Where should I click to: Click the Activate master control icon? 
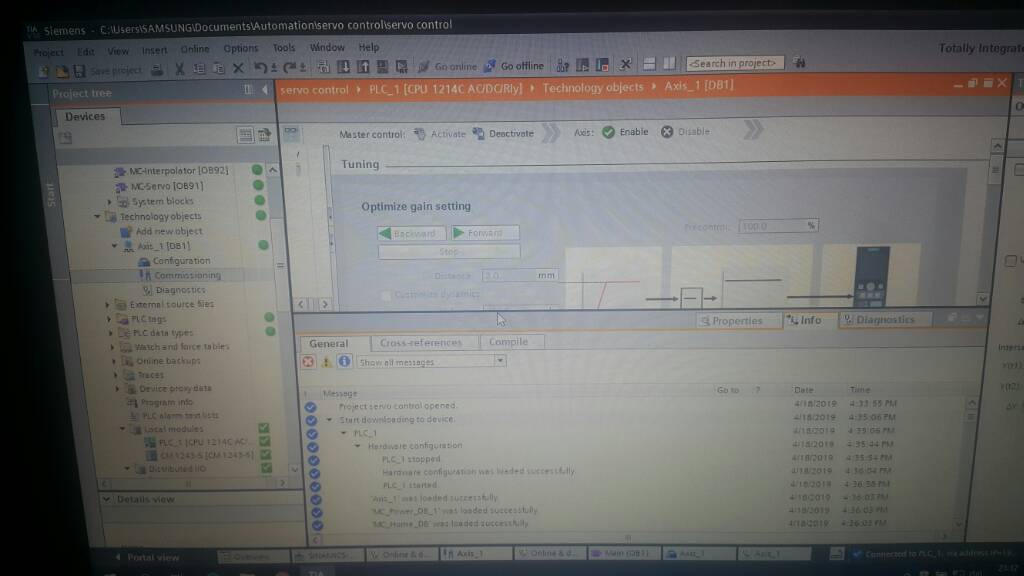(420, 134)
